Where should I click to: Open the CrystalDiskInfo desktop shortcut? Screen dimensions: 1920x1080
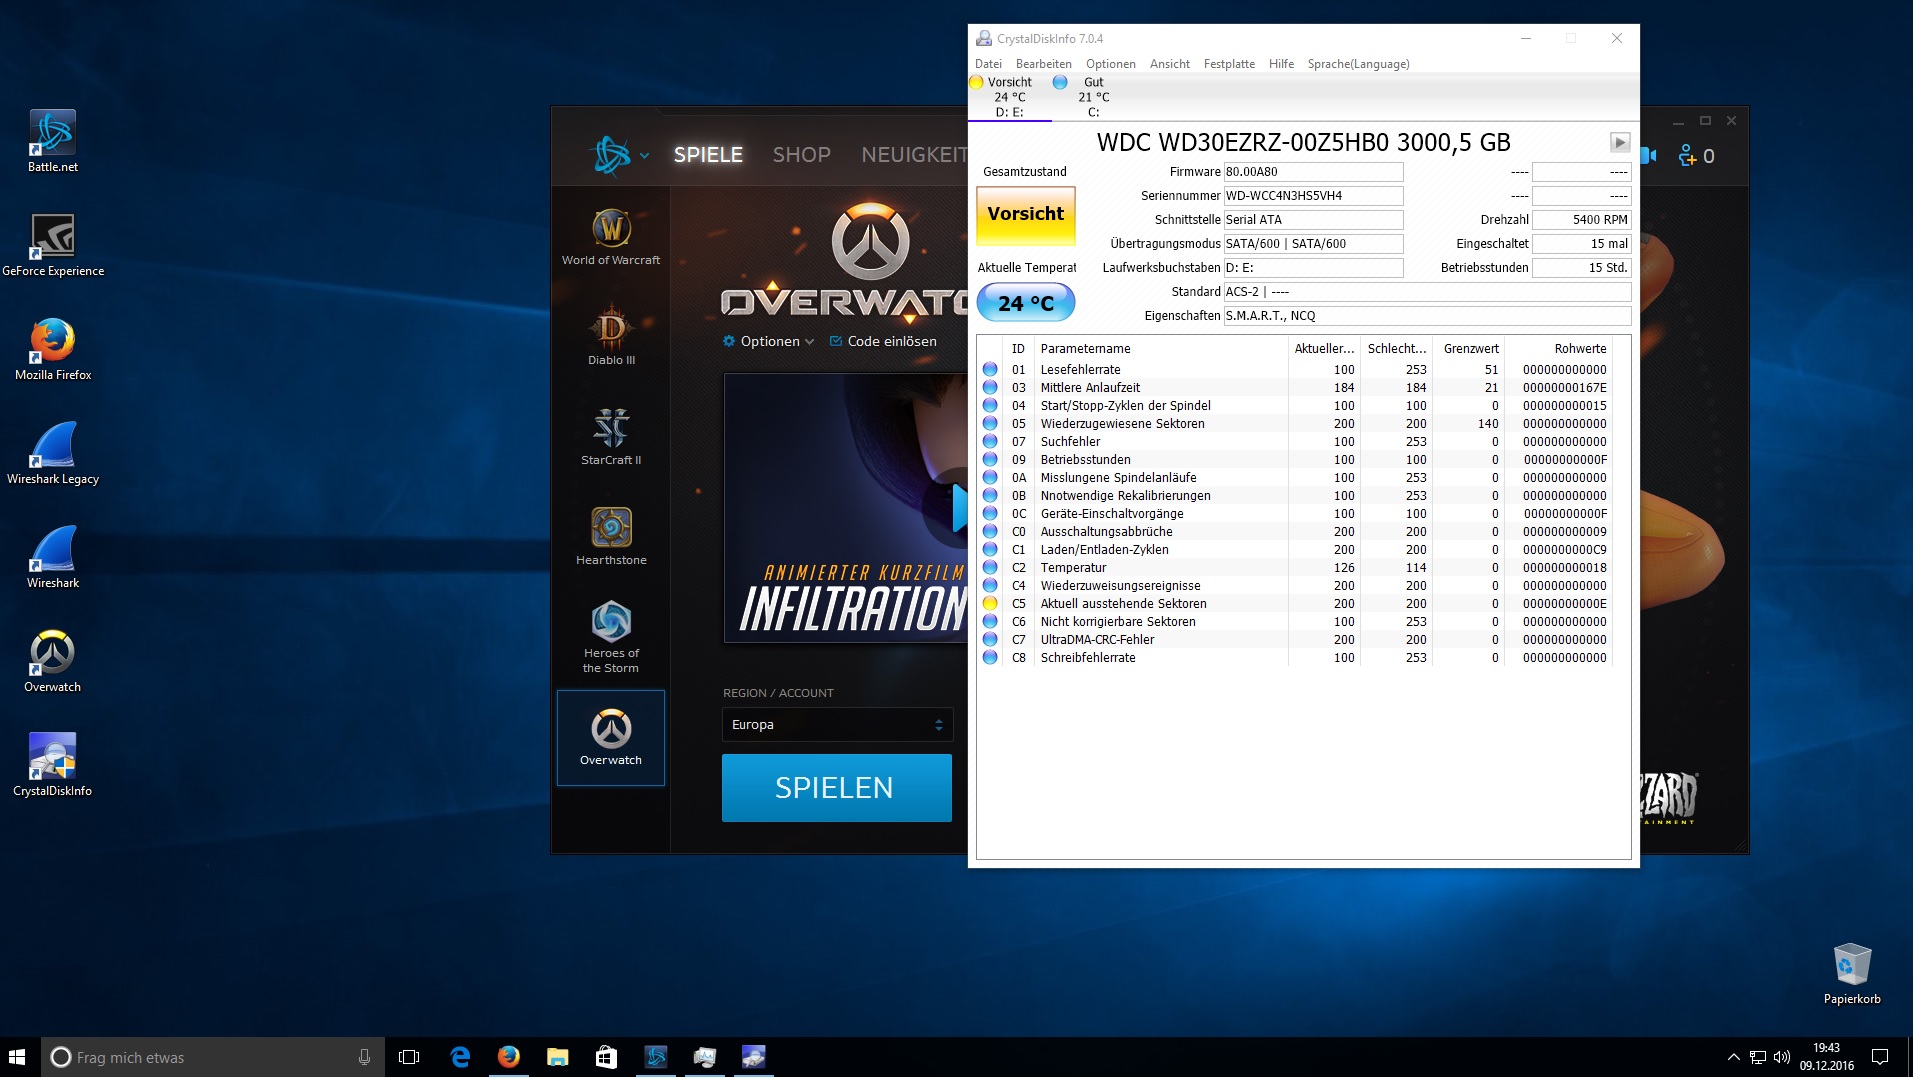click(x=53, y=765)
